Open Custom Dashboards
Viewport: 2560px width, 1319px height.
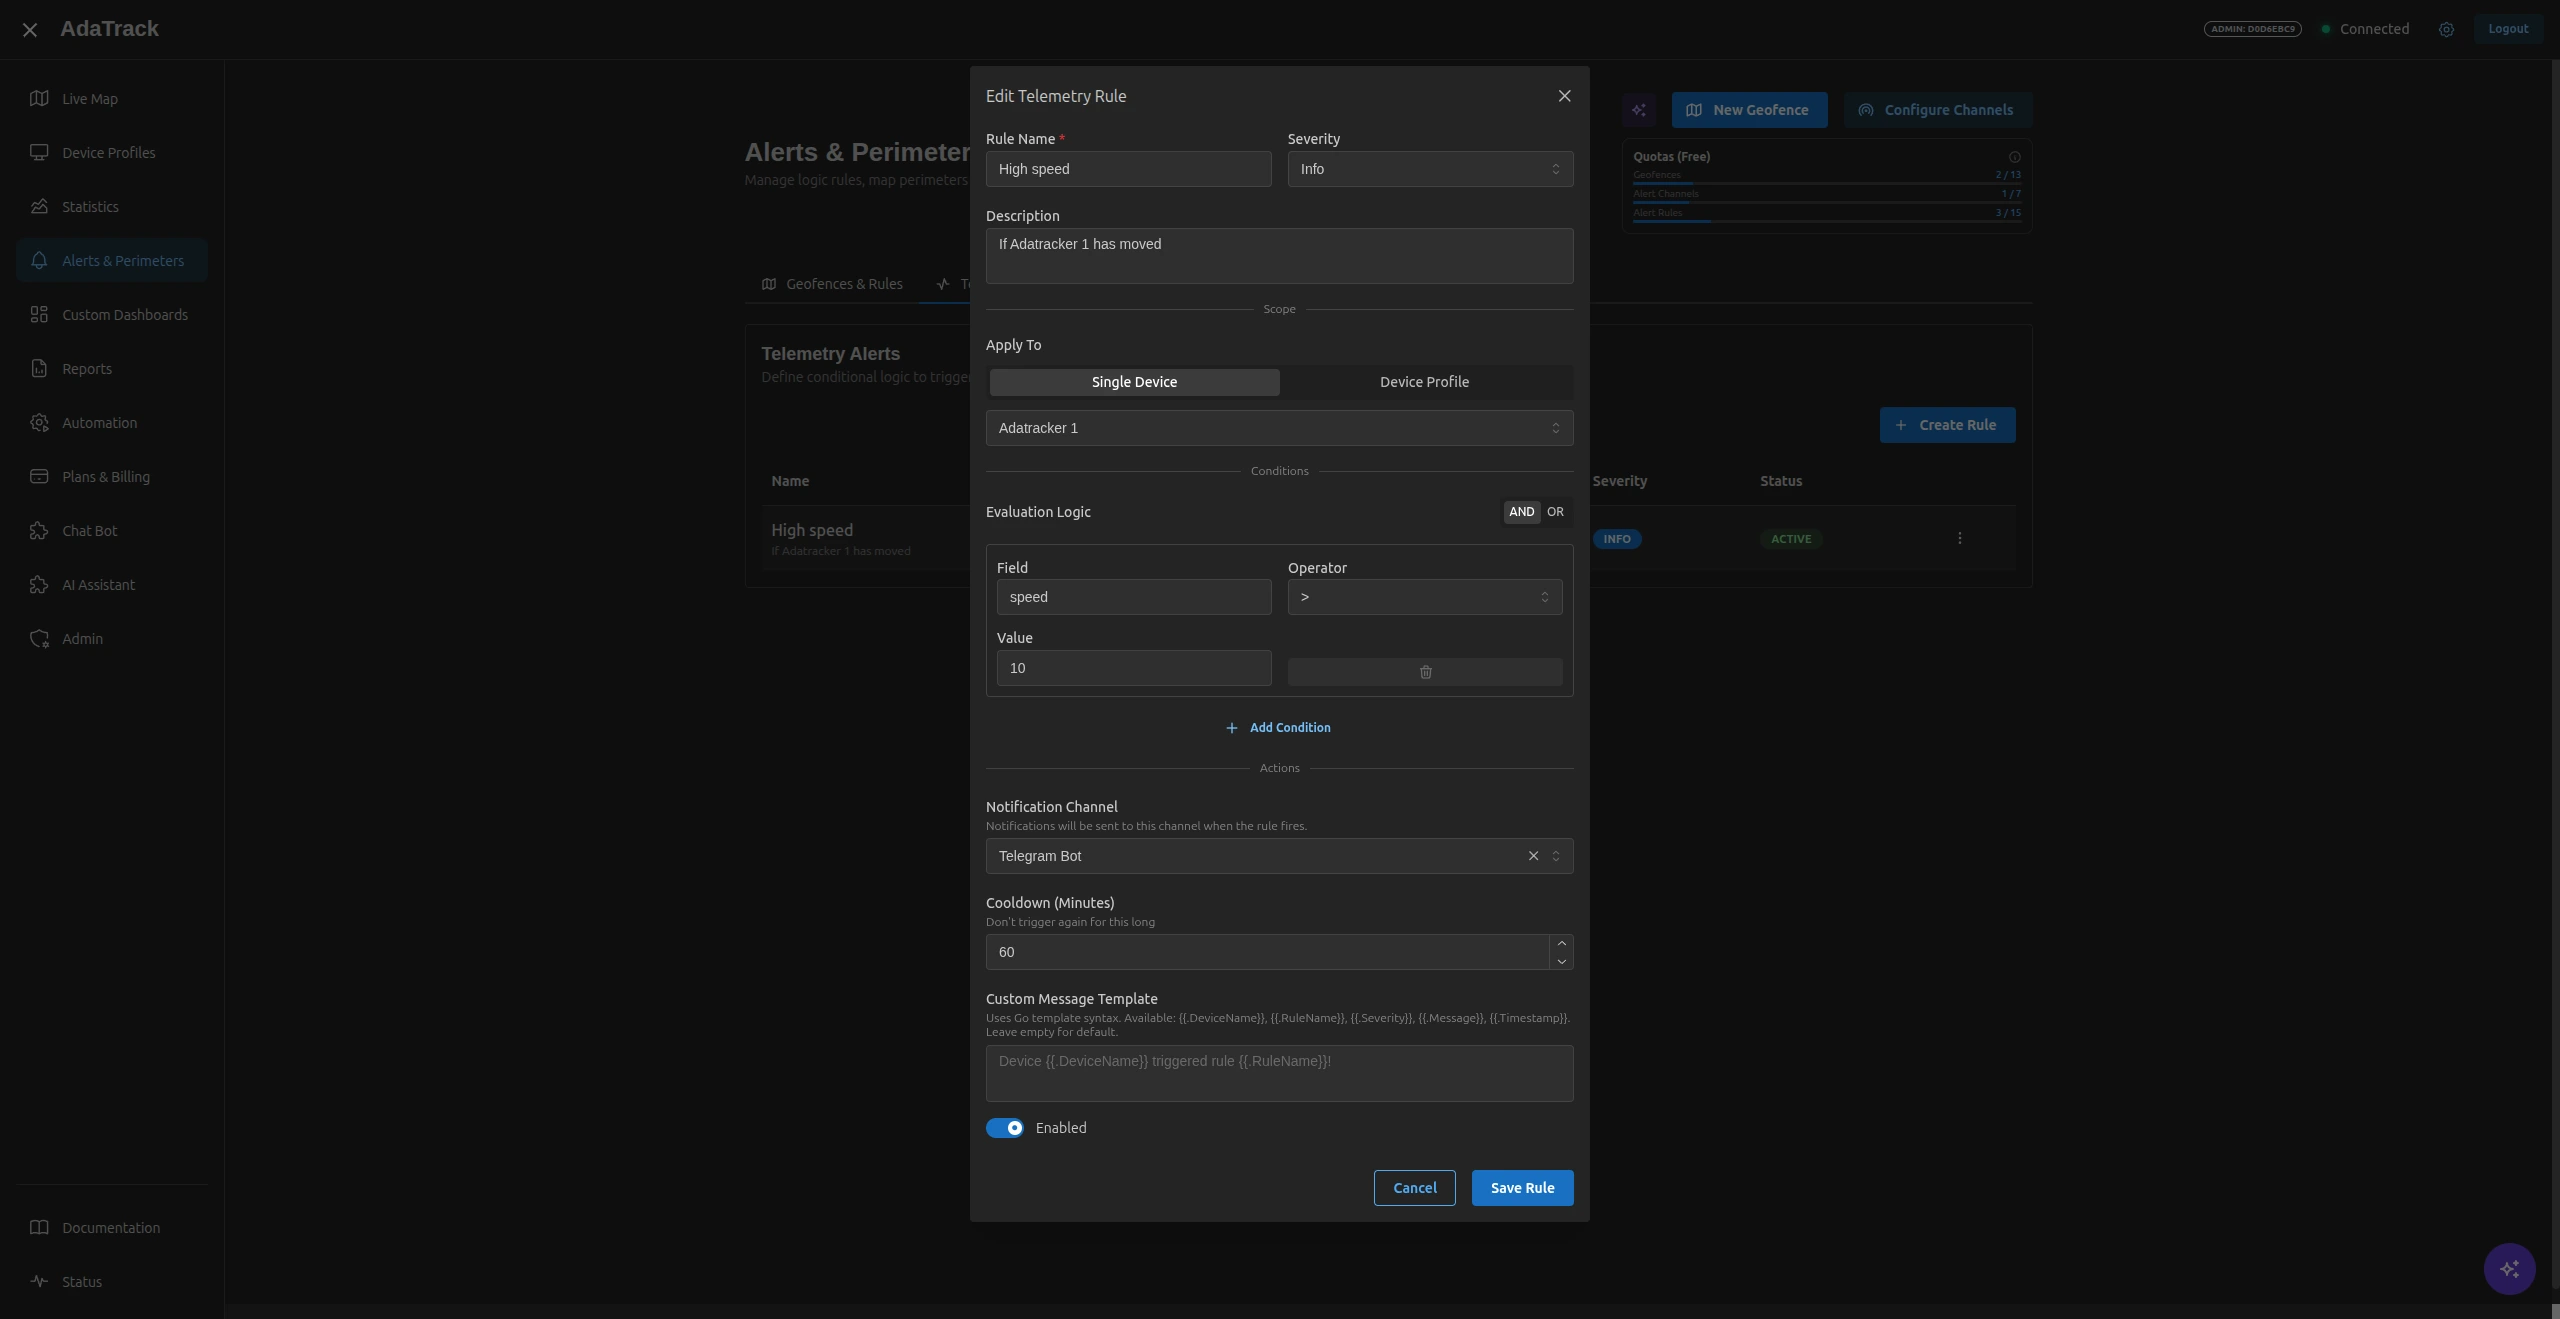point(111,315)
